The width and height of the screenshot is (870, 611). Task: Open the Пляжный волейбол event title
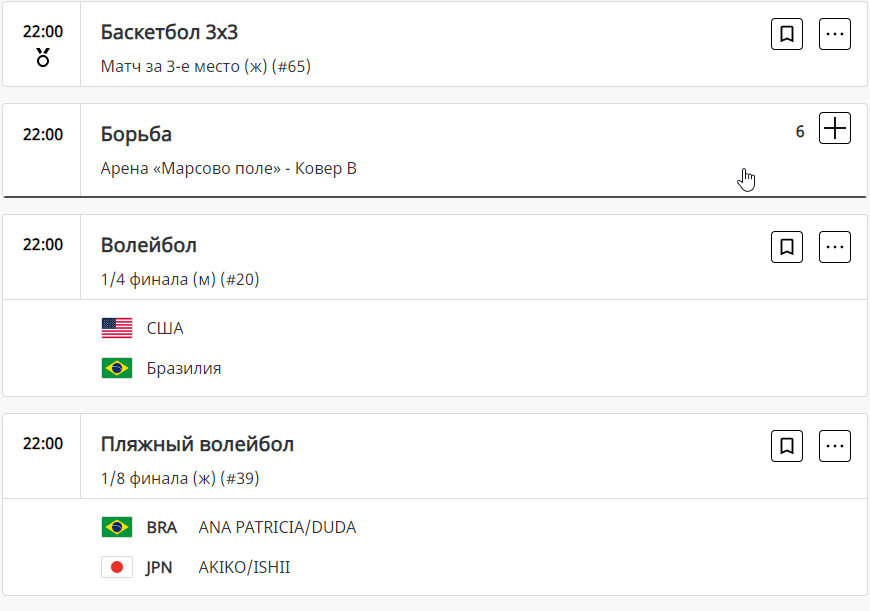pyautogui.click(x=197, y=444)
